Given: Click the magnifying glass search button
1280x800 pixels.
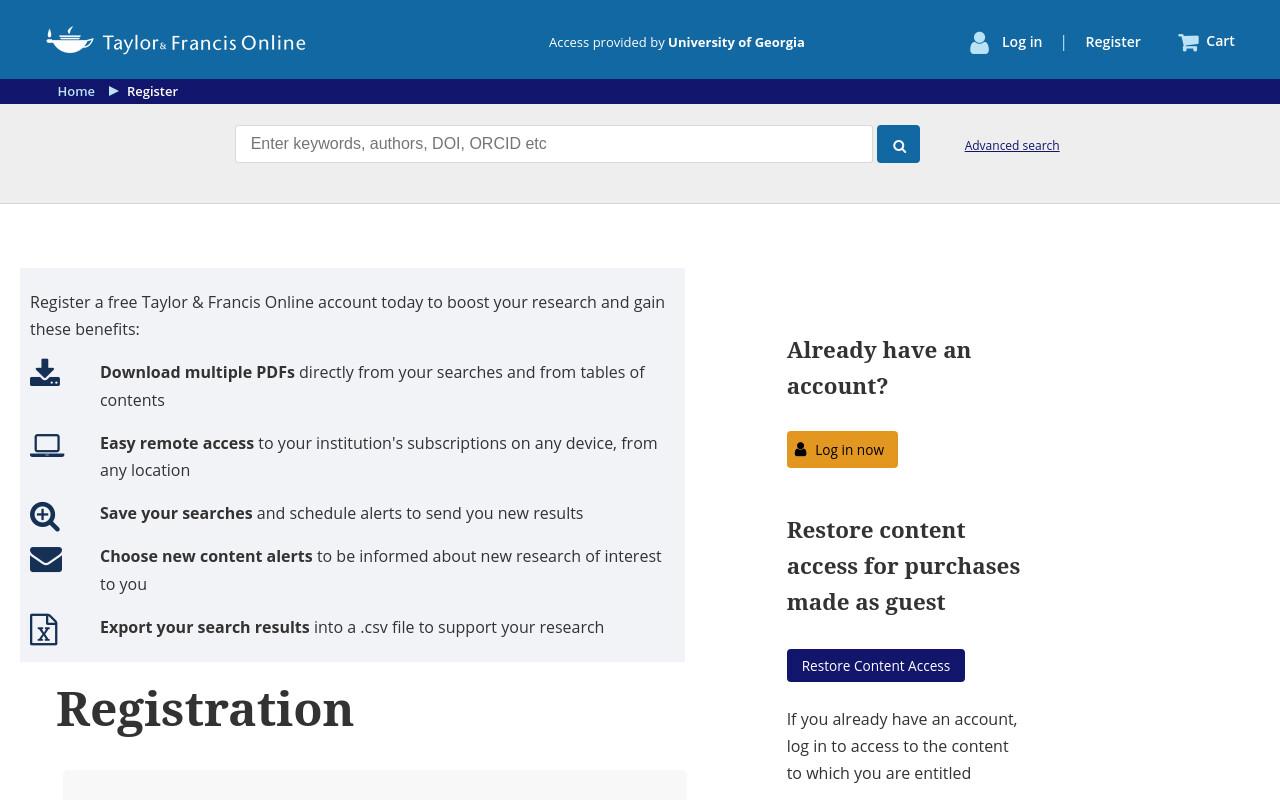Looking at the screenshot, I should 898,145.
